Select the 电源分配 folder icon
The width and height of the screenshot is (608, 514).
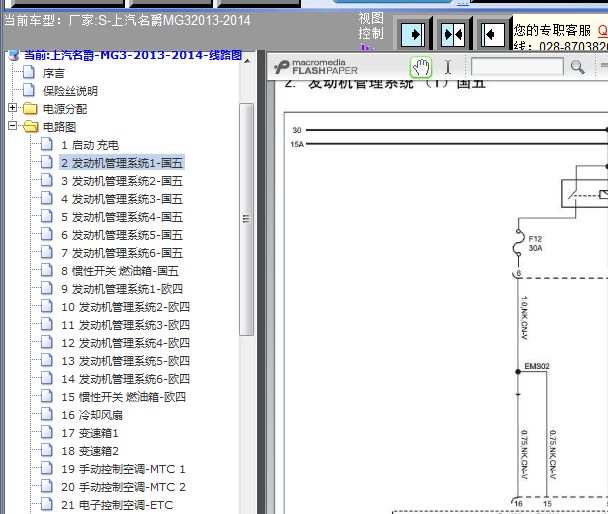[30, 109]
